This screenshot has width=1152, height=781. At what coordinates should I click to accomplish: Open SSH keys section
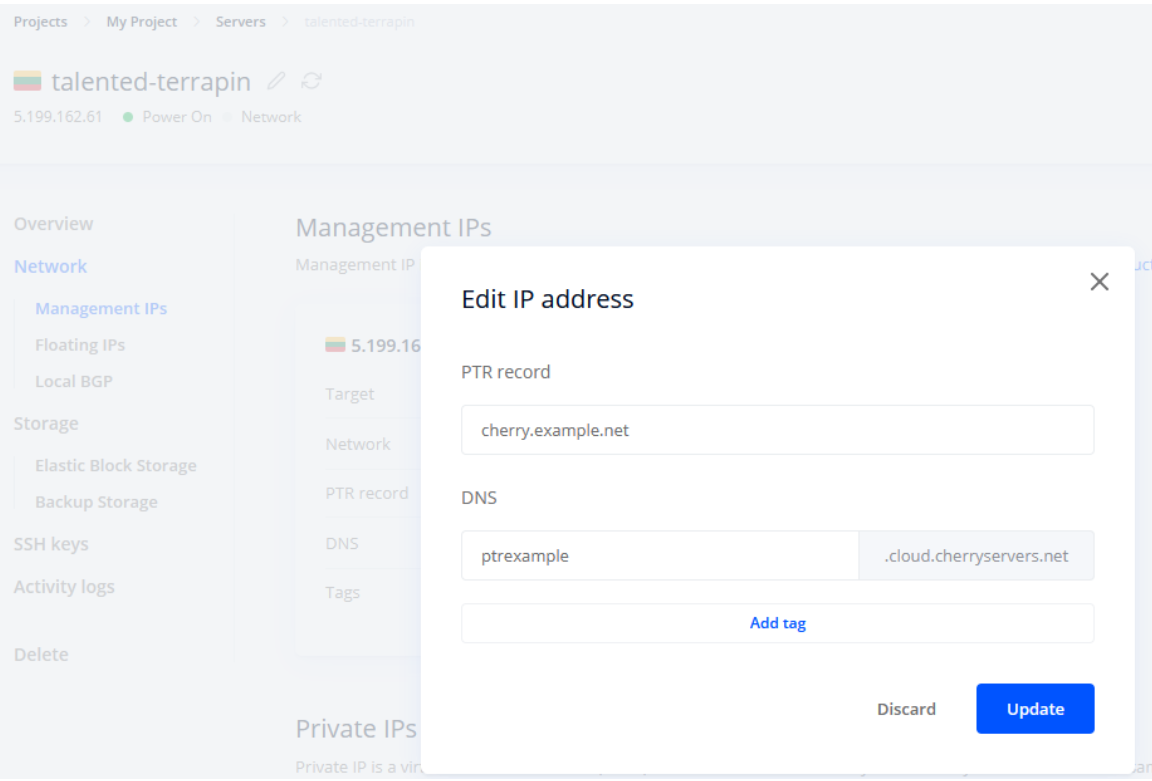(51, 544)
